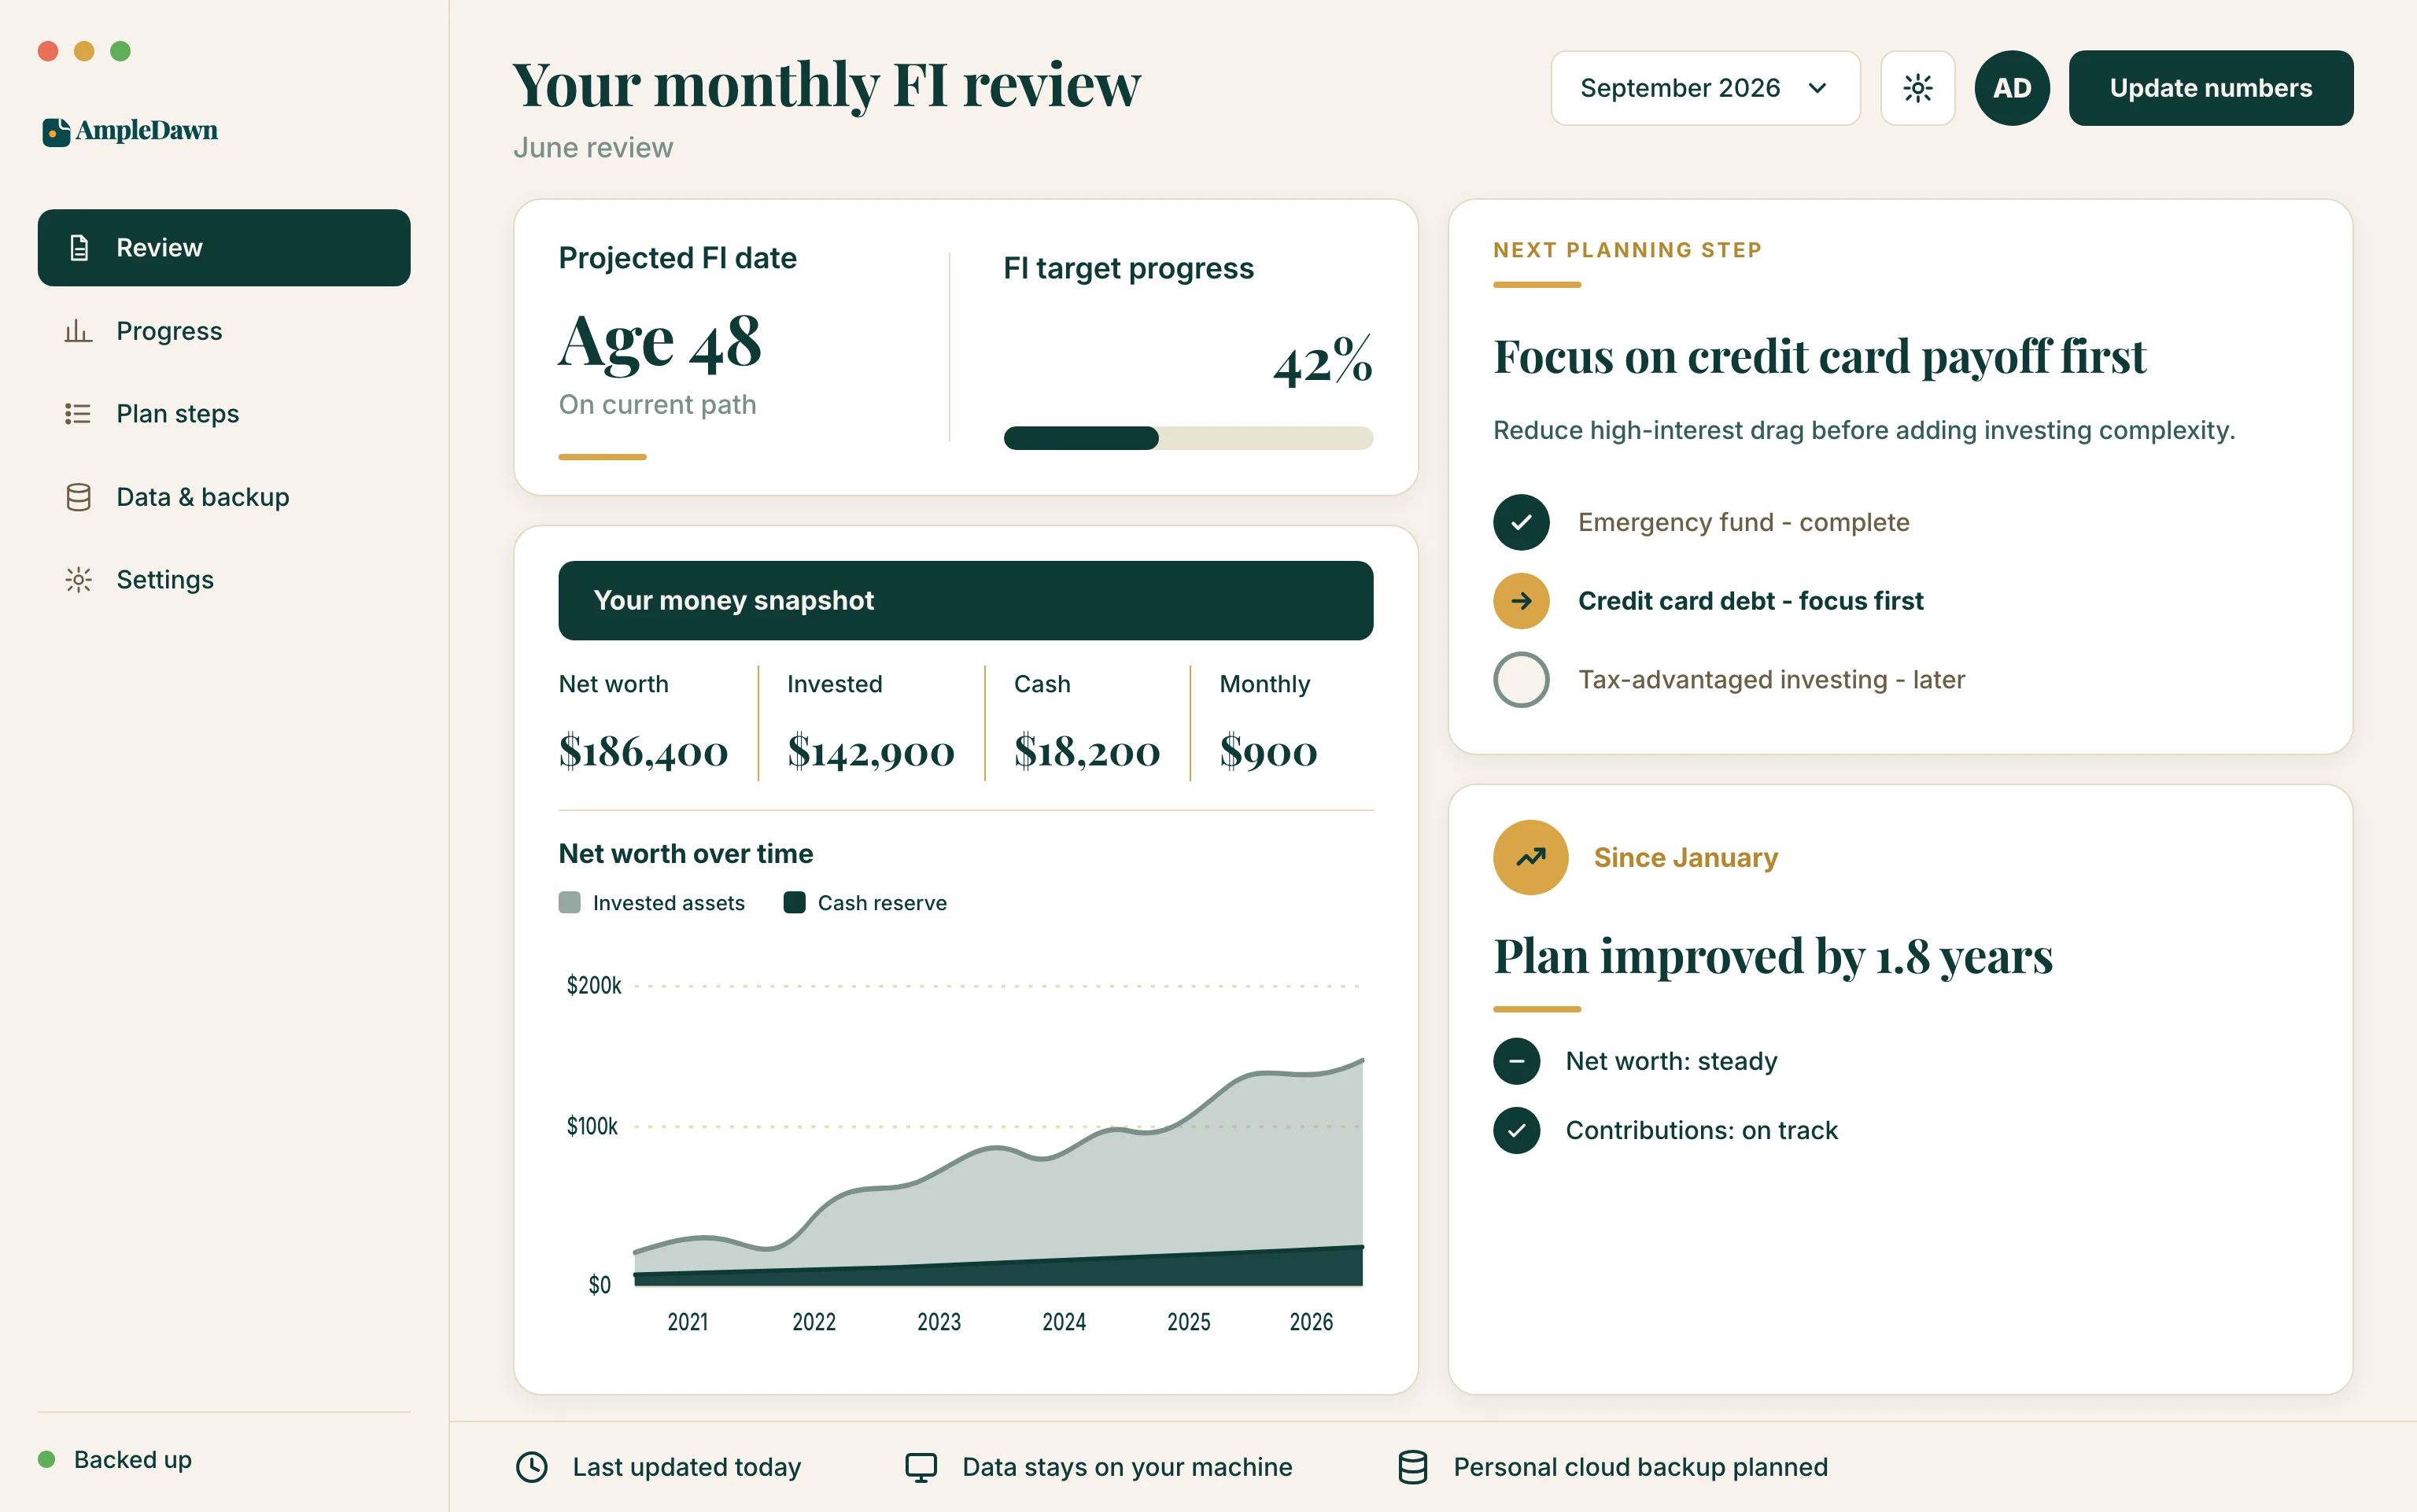Click Personal cloud backup planned text

(1640, 1467)
